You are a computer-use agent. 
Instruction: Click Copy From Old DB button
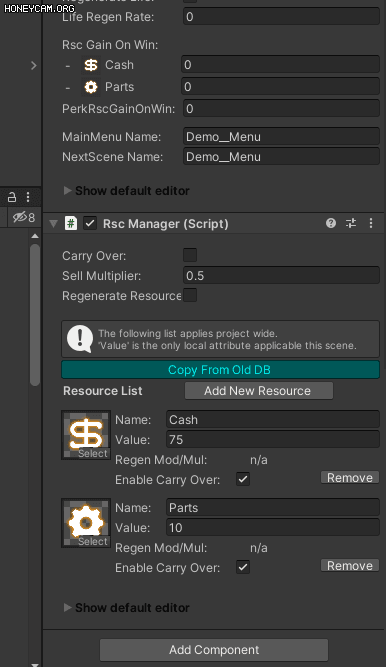220,370
